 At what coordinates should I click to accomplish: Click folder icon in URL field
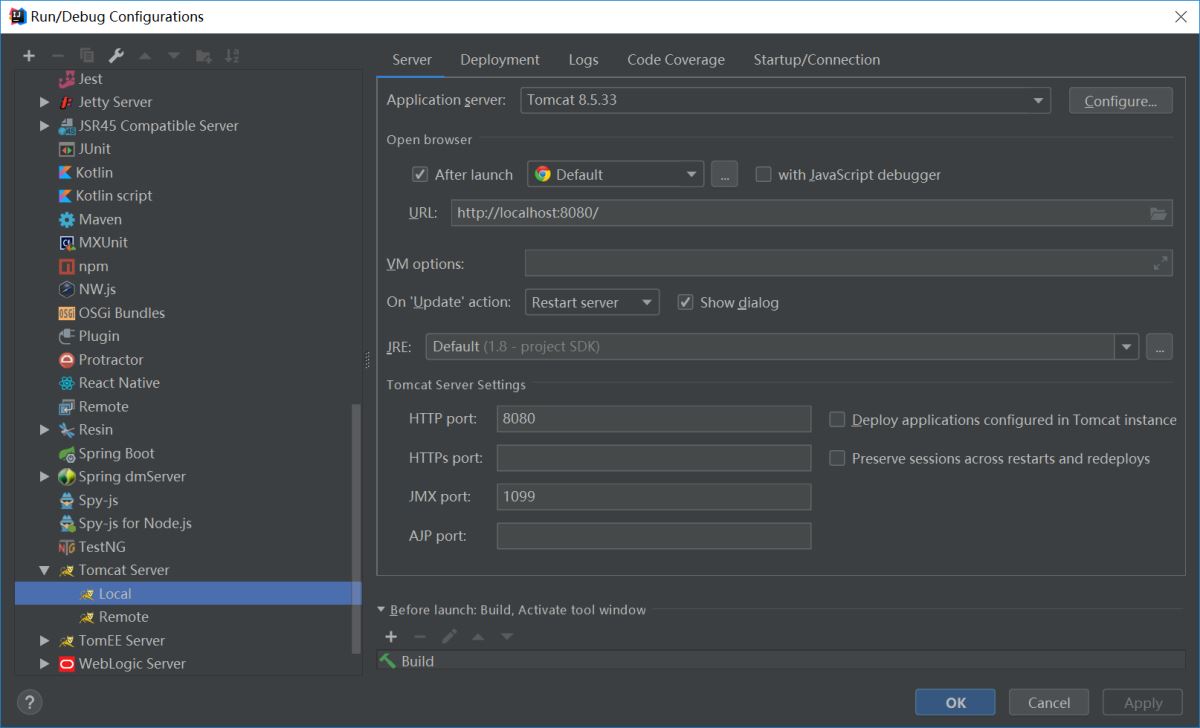(x=1158, y=213)
